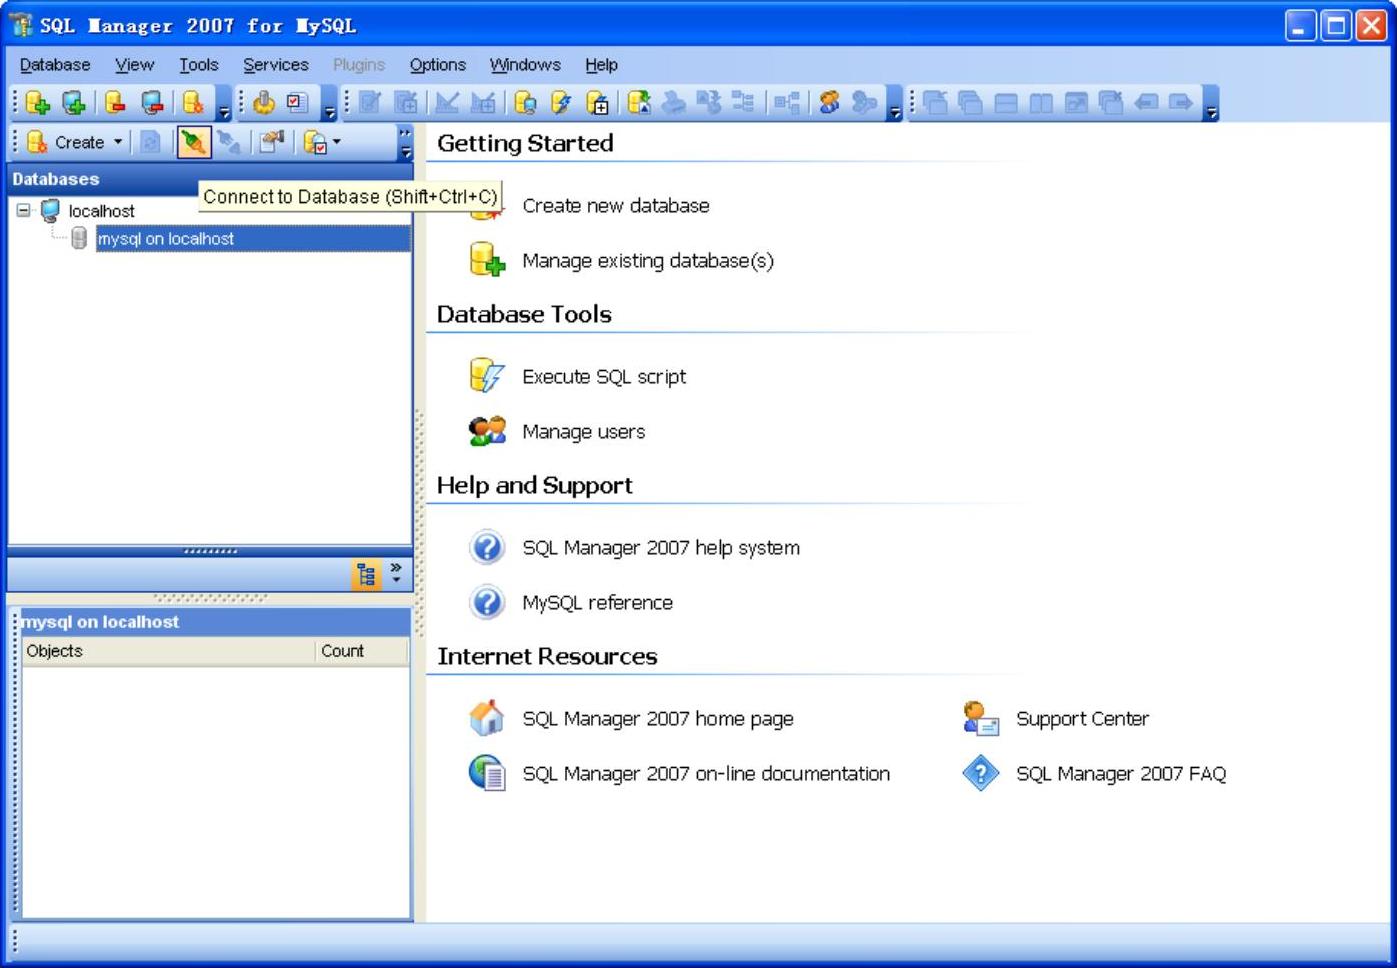
Task: Open SQL Manager 2007 on-line documentation link
Action: [706, 773]
